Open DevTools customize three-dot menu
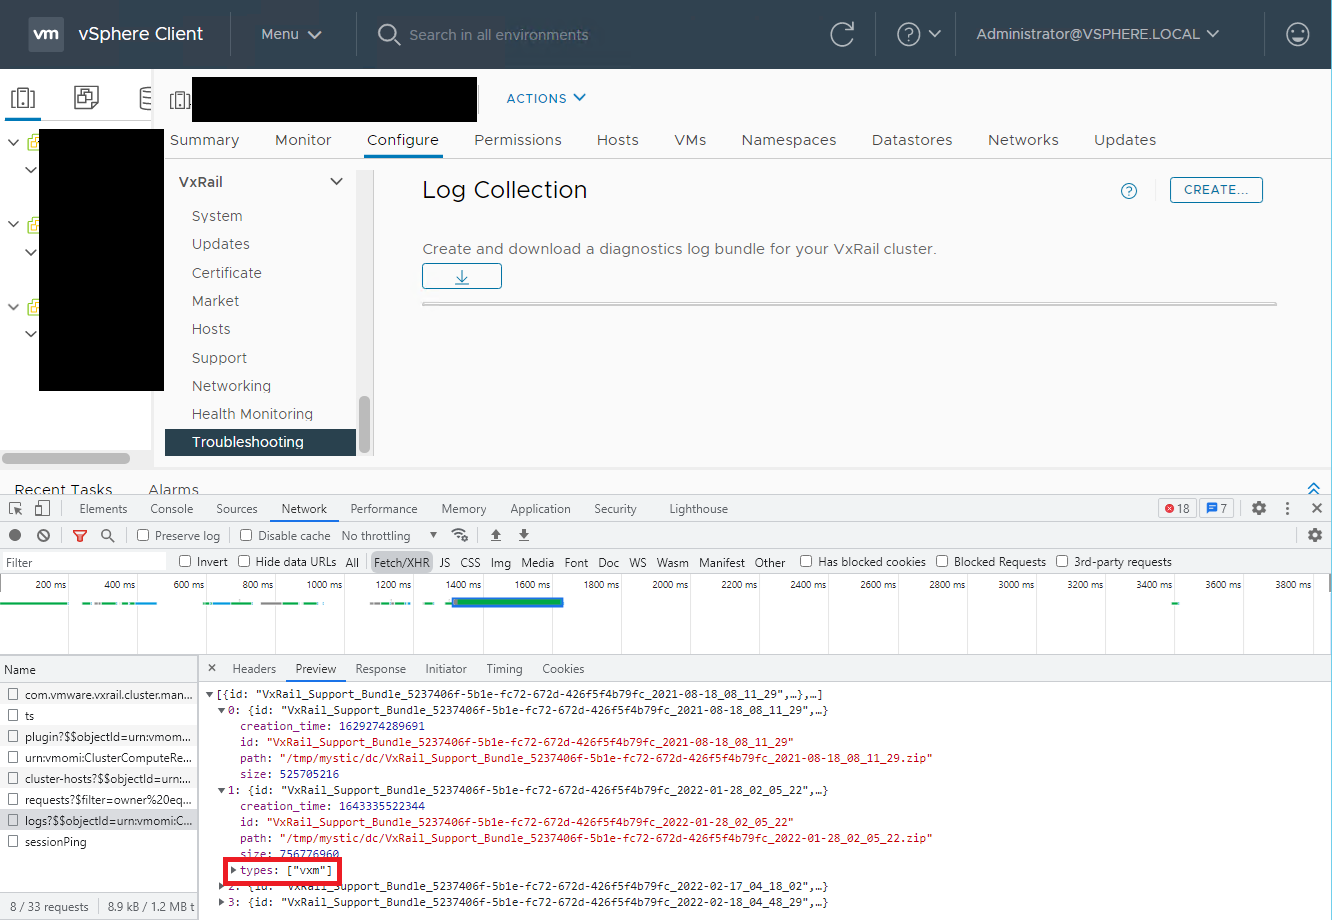The width and height of the screenshot is (1332, 920). [x=1288, y=509]
